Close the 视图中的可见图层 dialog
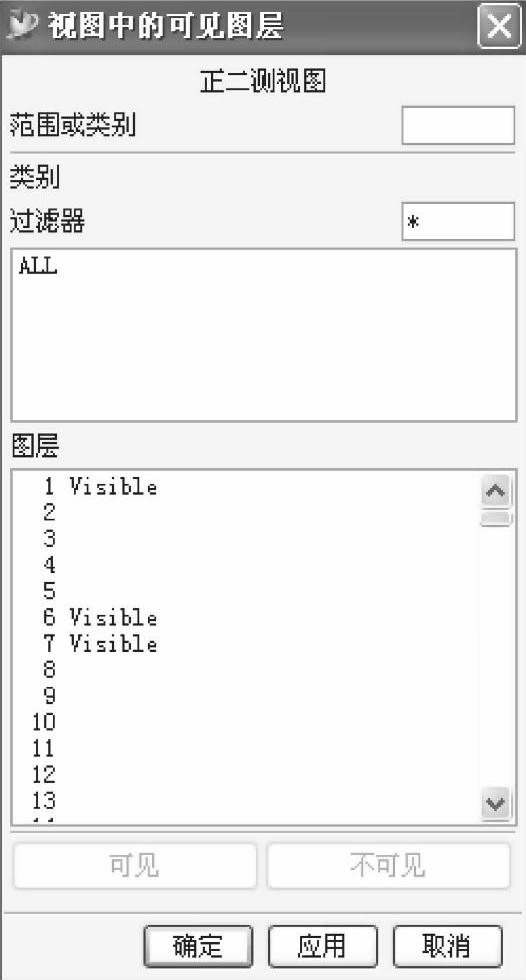Screen dimensions: 526x980 pyautogui.click(x=499, y=26)
